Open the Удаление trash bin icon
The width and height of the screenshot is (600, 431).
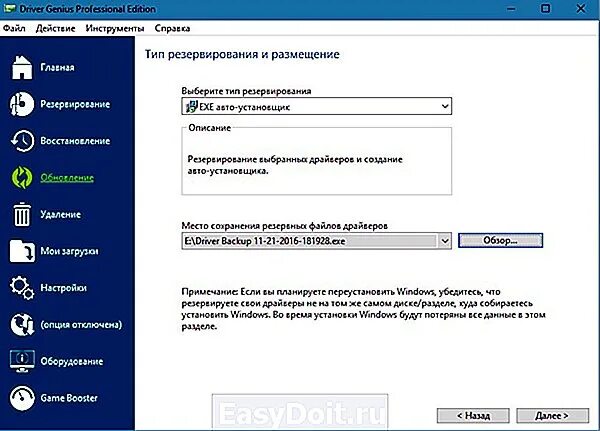pyautogui.click(x=22, y=214)
